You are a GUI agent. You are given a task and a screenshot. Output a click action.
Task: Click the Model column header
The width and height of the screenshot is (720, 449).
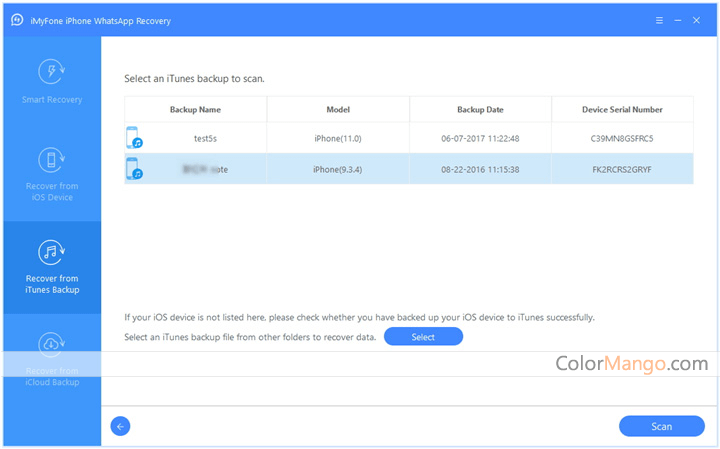click(x=338, y=109)
